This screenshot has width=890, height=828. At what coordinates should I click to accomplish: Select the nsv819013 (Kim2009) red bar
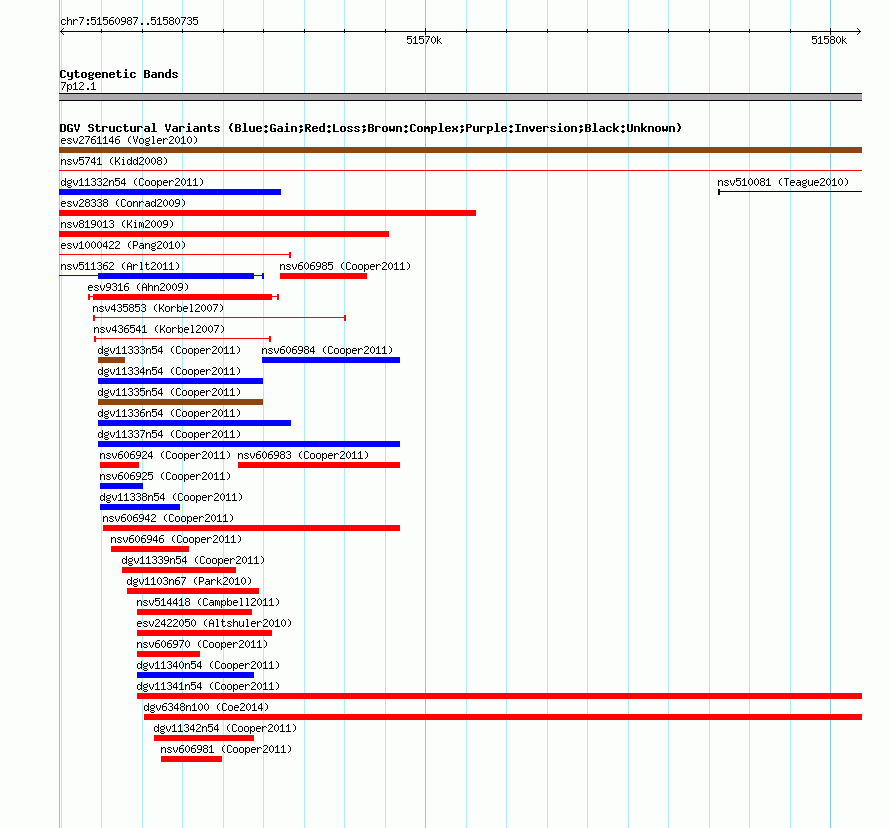coord(224,234)
